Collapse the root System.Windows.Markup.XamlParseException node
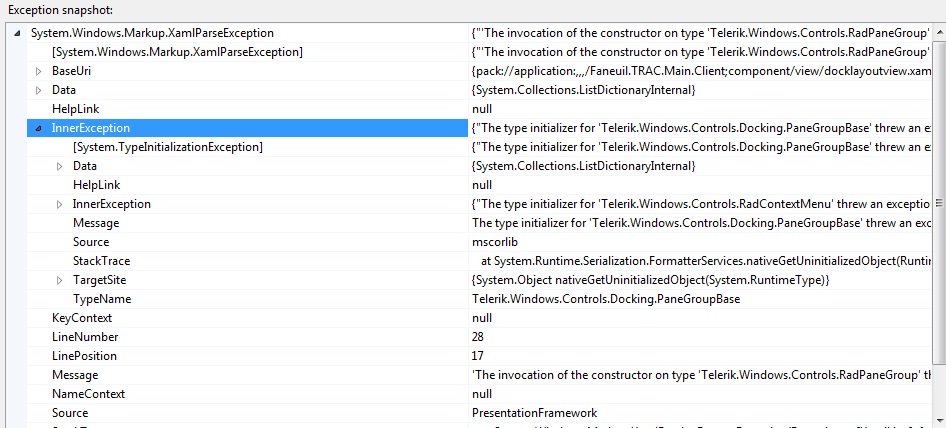946x428 pixels. (x=19, y=33)
